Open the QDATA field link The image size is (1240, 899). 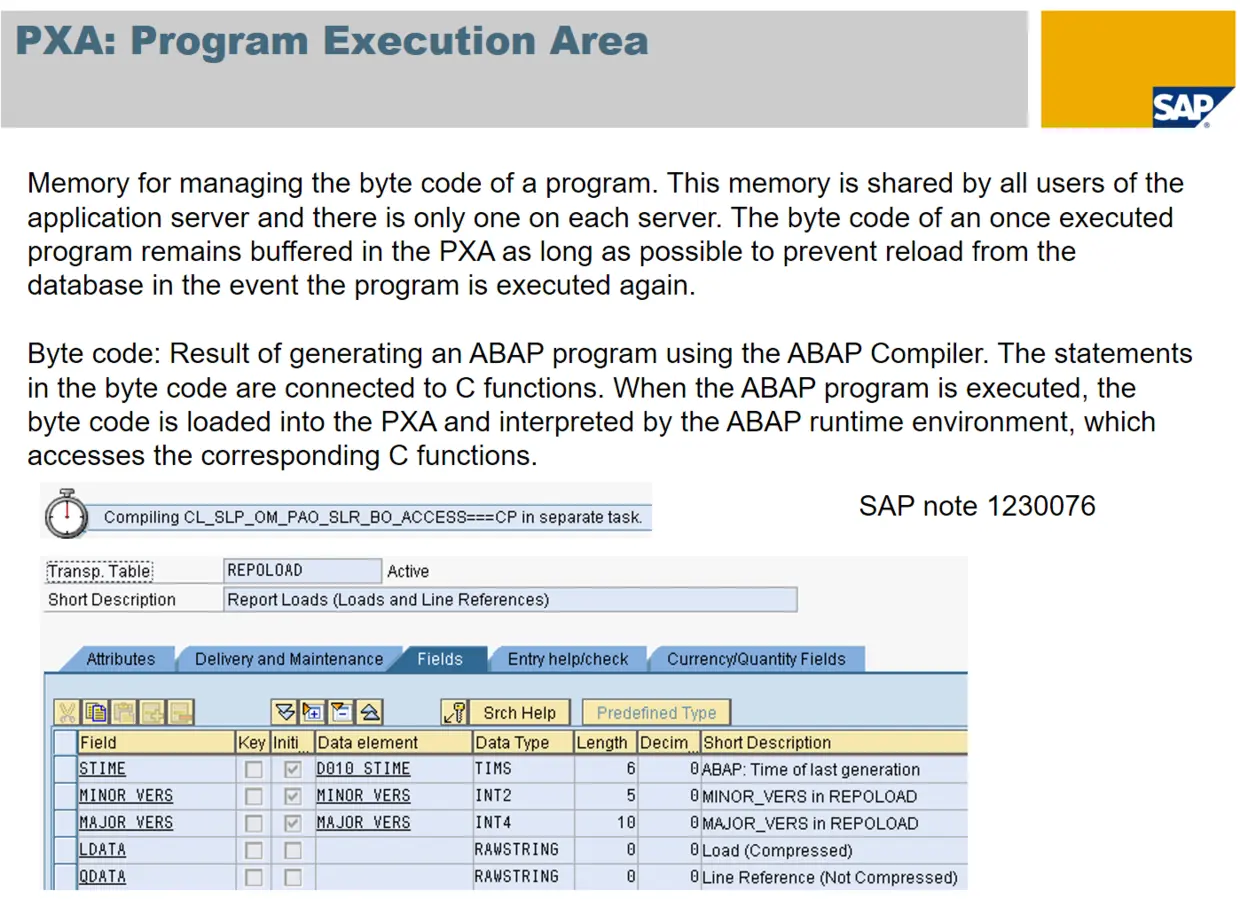point(103,877)
